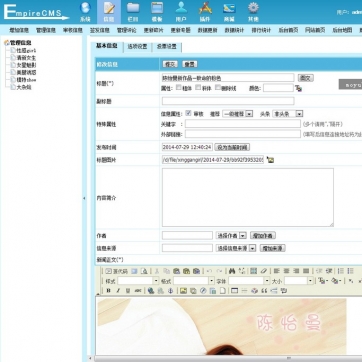The width and height of the screenshot is (362, 362).
Task: Open the 推荐 recommendation level dropdown
Action: pos(238,114)
